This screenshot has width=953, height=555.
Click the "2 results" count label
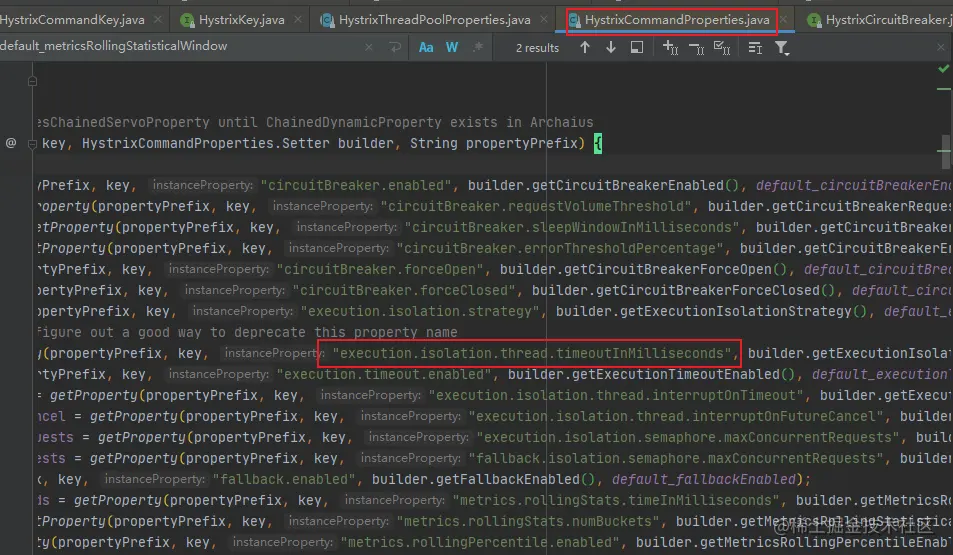click(x=537, y=48)
